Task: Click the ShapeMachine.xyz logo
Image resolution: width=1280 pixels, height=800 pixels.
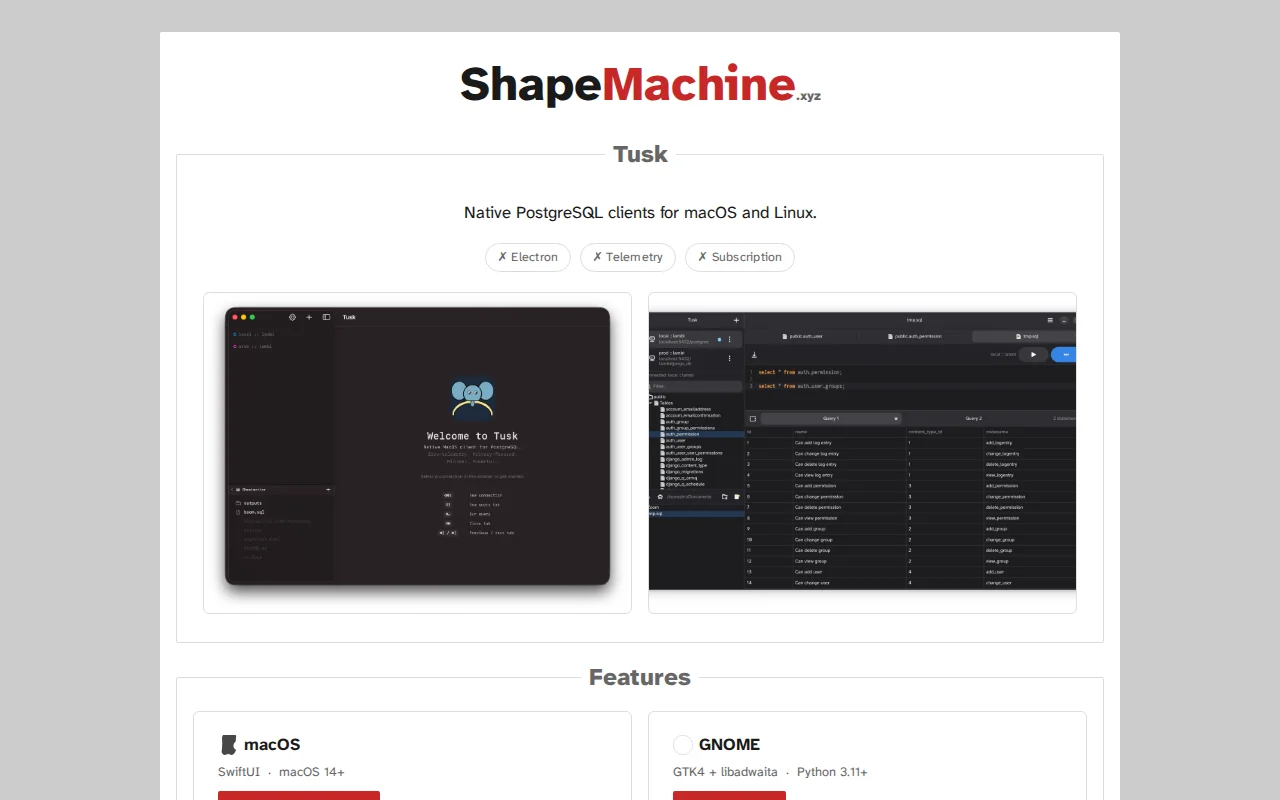Action: point(640,85)
